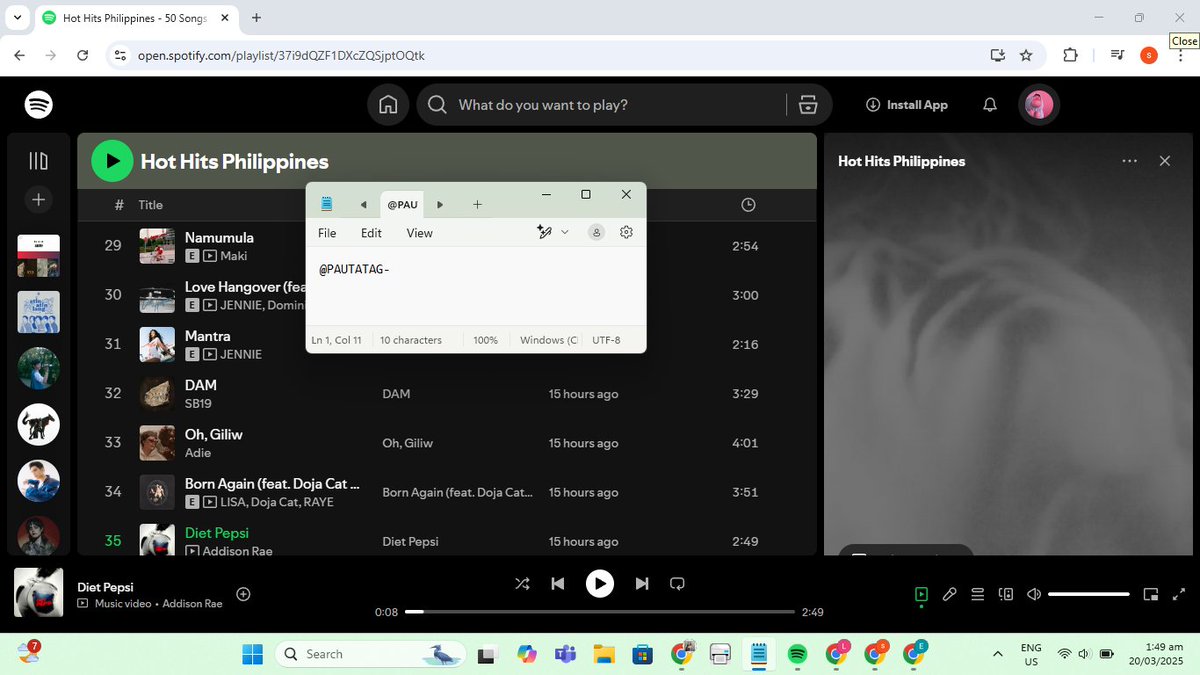Open the SB19 artist link under DAM
Viewport: 1200px width, 675px height.
click(x=198, y=403)
